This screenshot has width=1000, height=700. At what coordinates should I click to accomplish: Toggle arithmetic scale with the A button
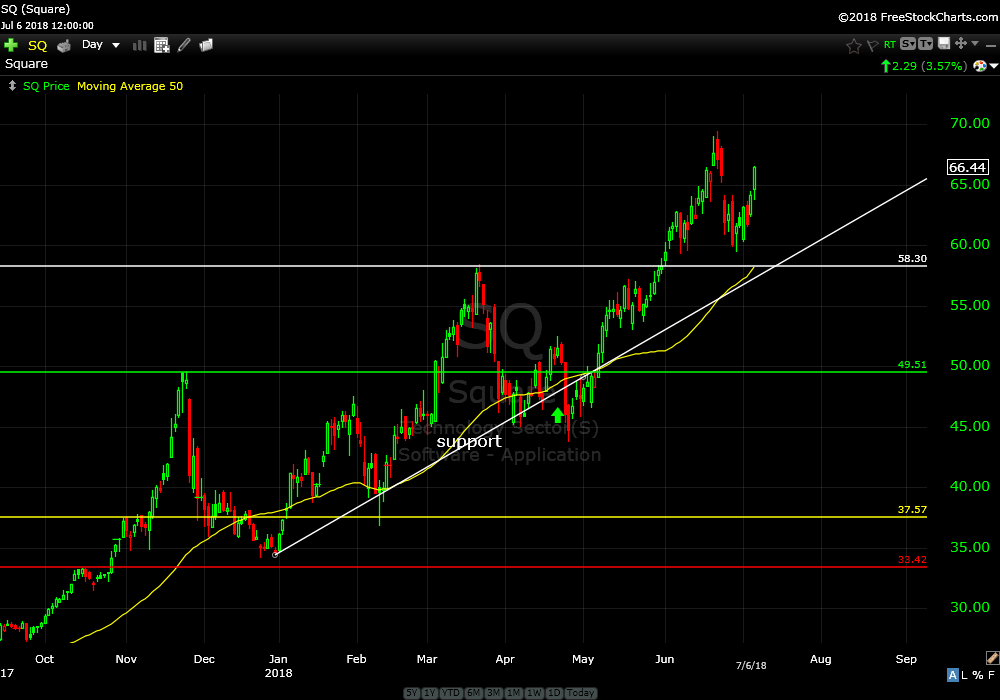(953, 676)
